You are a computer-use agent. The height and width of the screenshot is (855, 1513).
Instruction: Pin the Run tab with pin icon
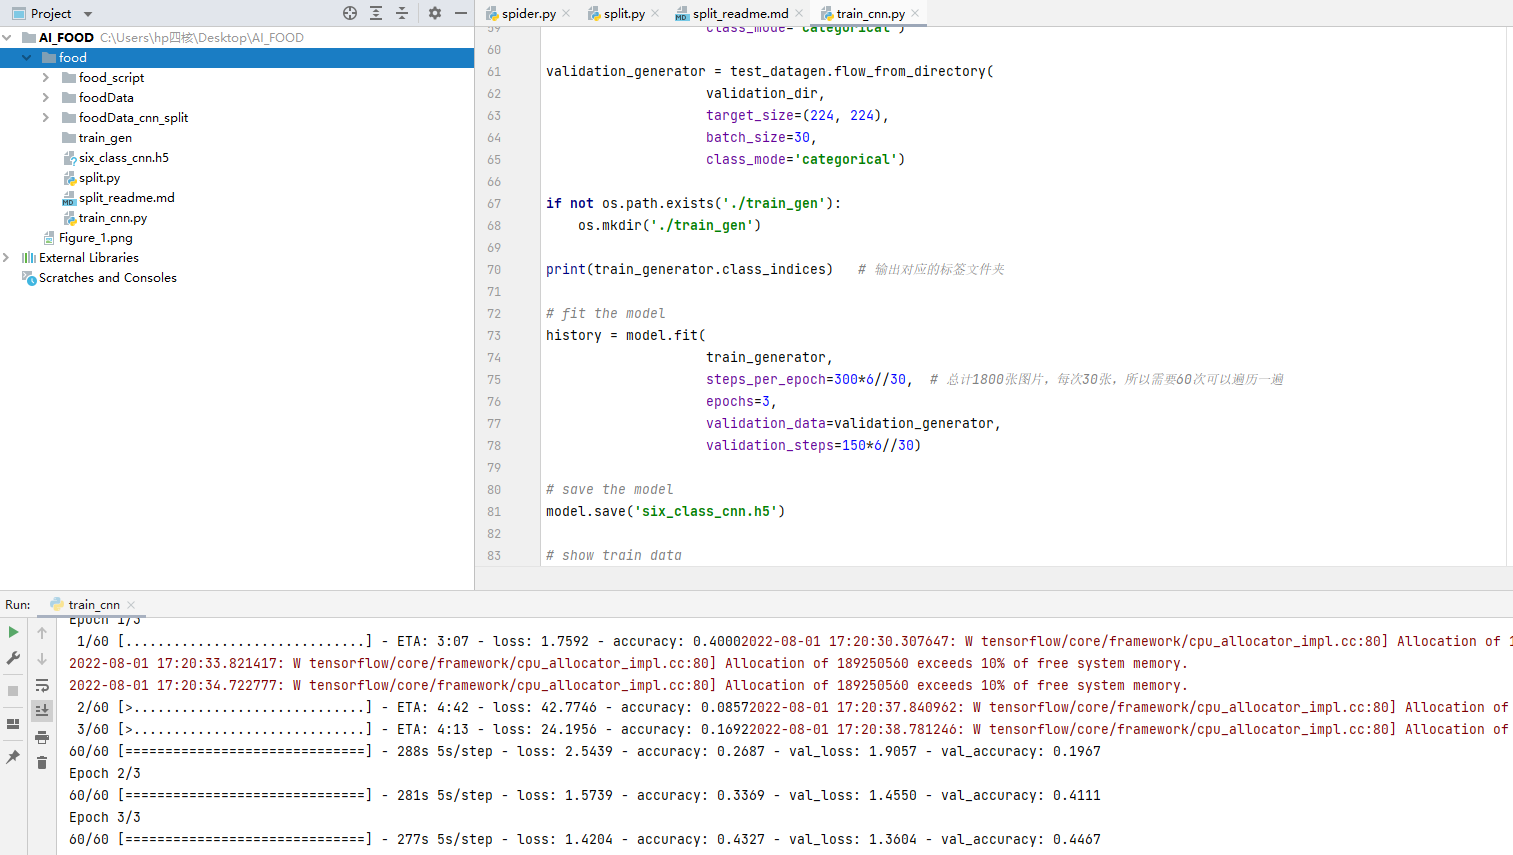[x=13, y=757]
